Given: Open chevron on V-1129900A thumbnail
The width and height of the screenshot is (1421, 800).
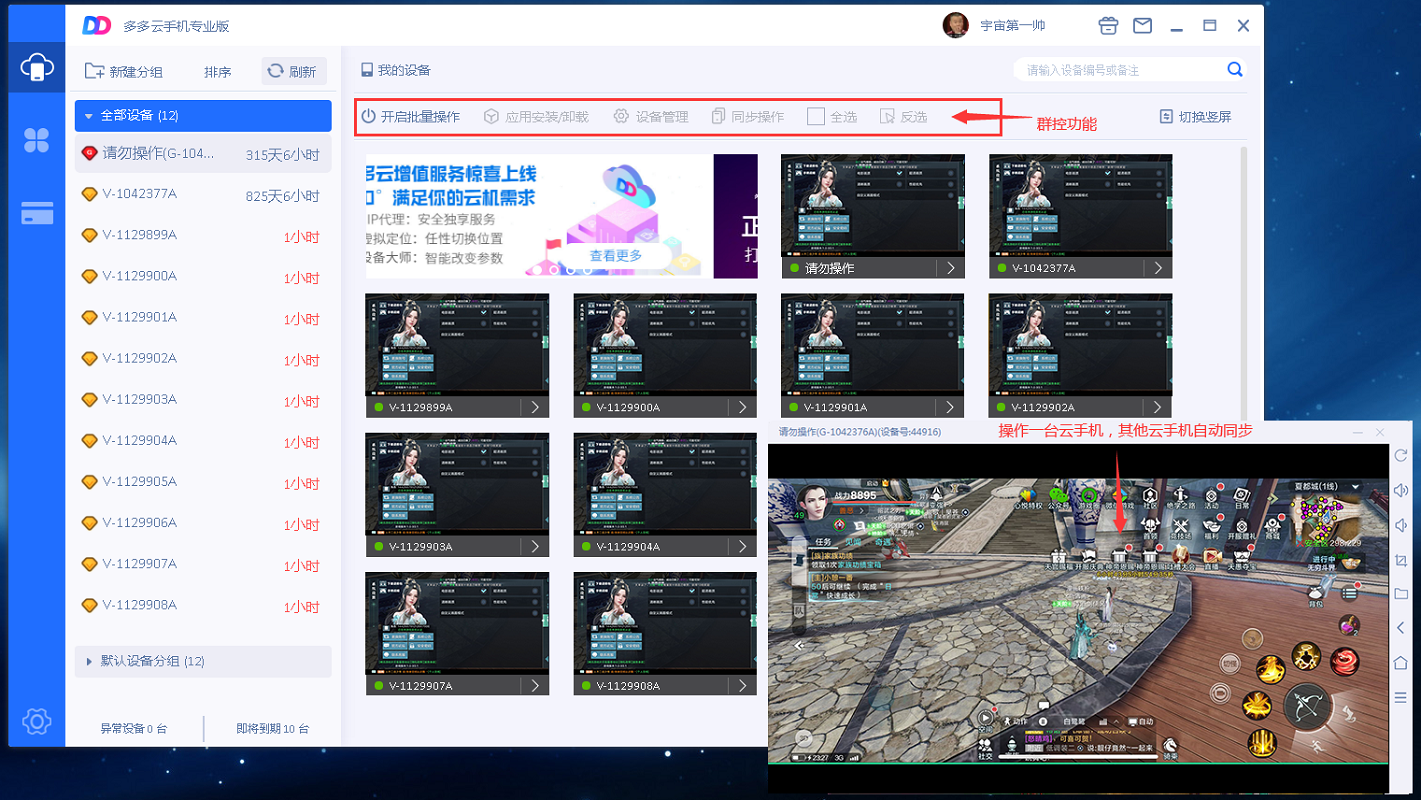Looking at the screenshot, I should pos(743,407).
